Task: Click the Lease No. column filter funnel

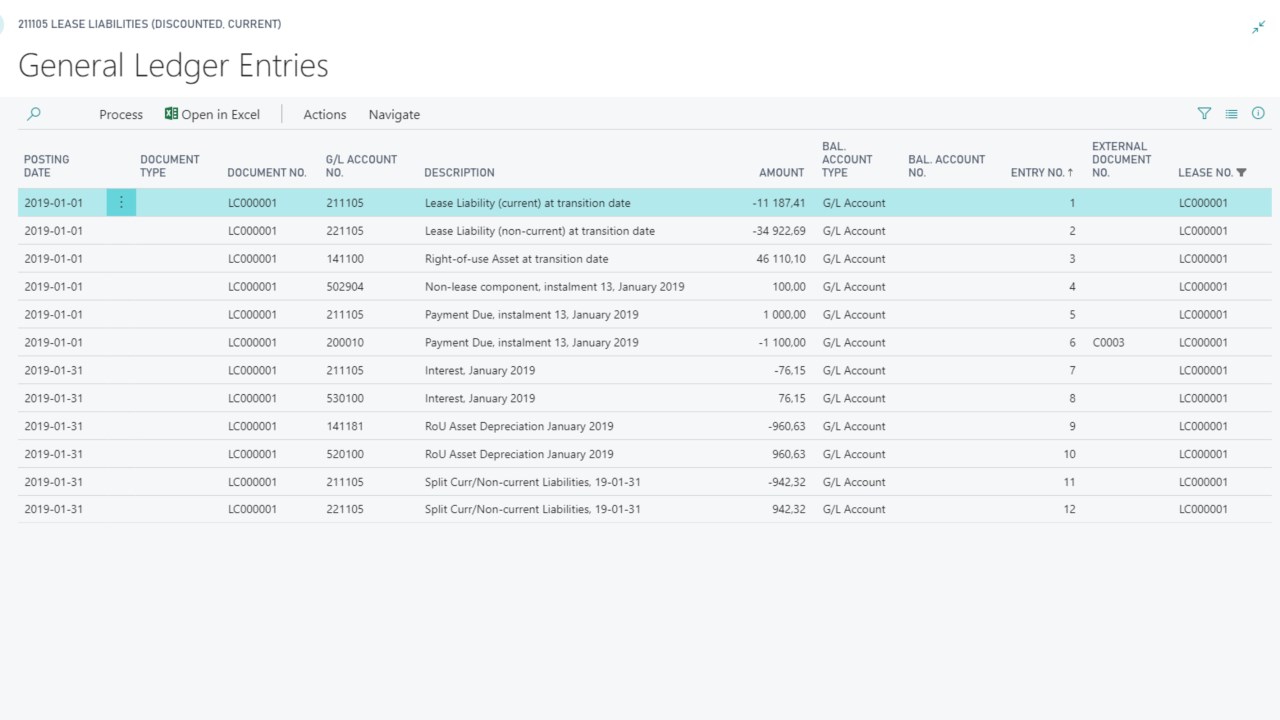Action: [x=1242, y=173]
